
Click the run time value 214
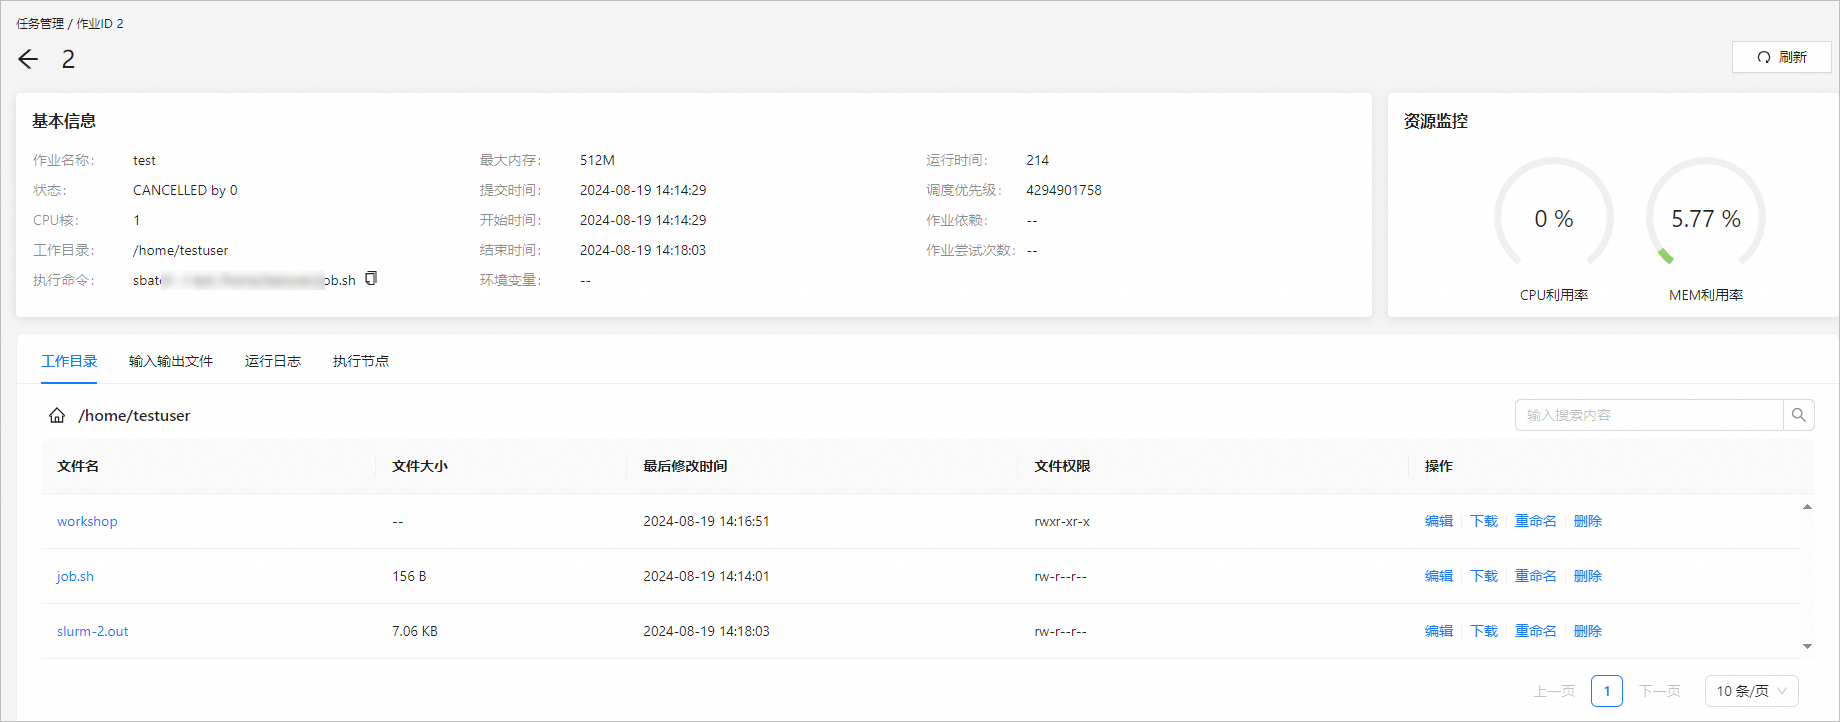point(1037,160)
